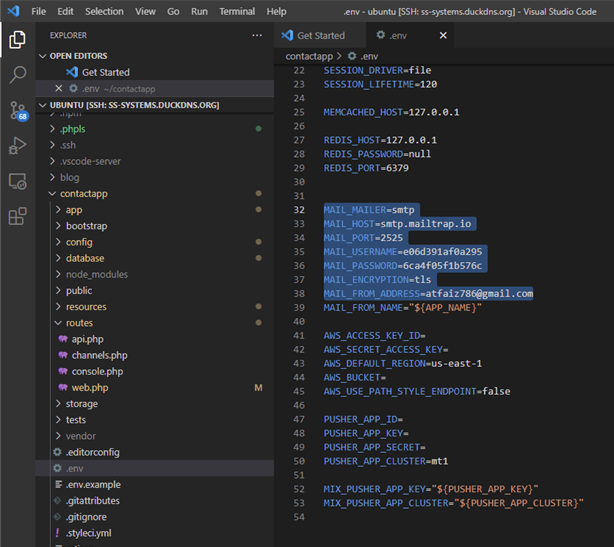The width and height of the screenshot is (614, 547).
Task: Close the .env file in Open Editors
Action: (58, 88)
